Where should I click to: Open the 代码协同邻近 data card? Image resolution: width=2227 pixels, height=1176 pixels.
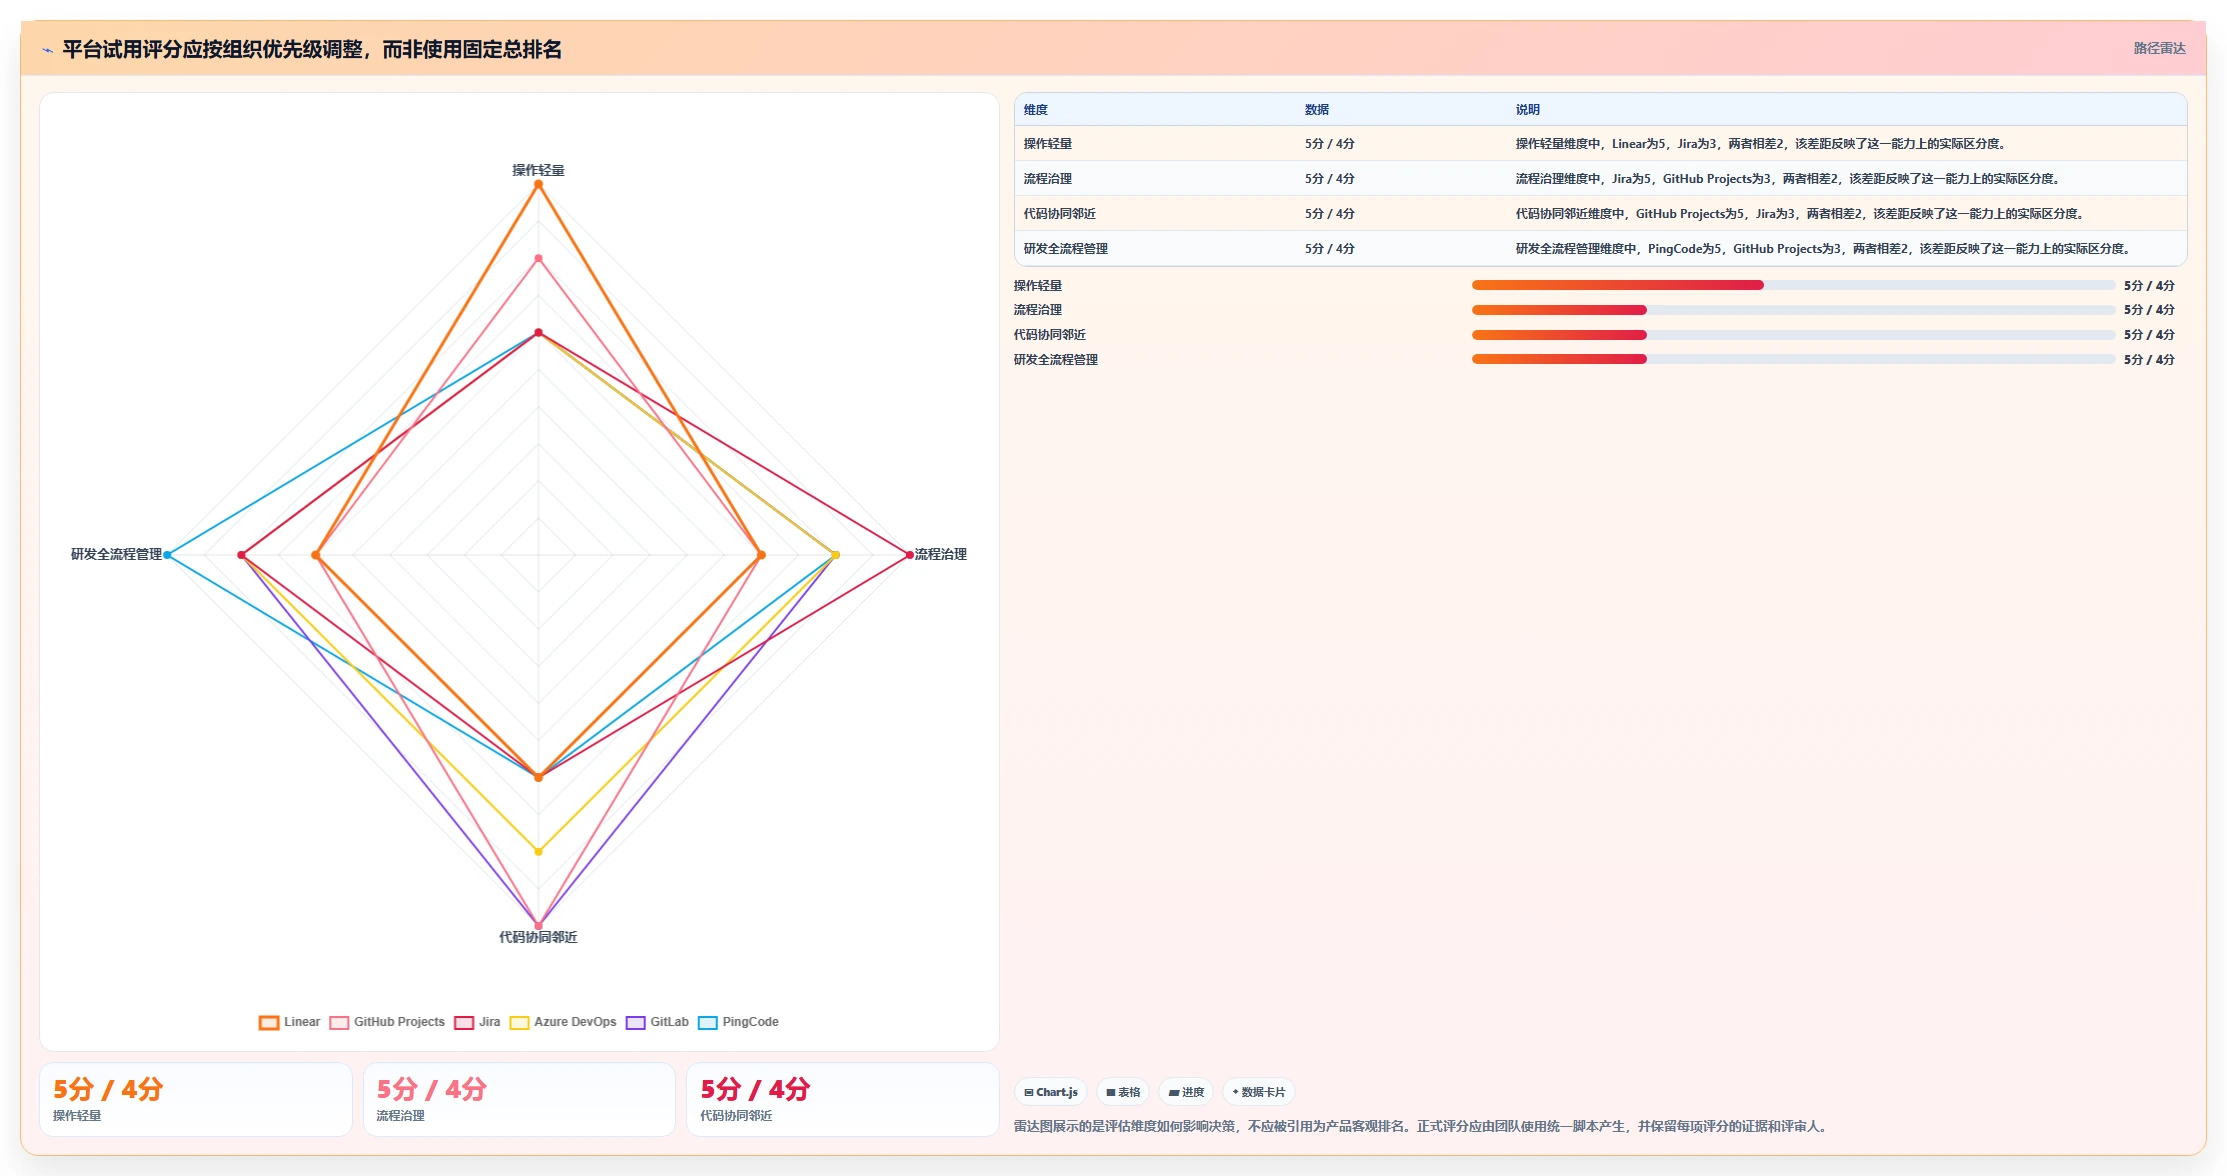[842, 1099]
